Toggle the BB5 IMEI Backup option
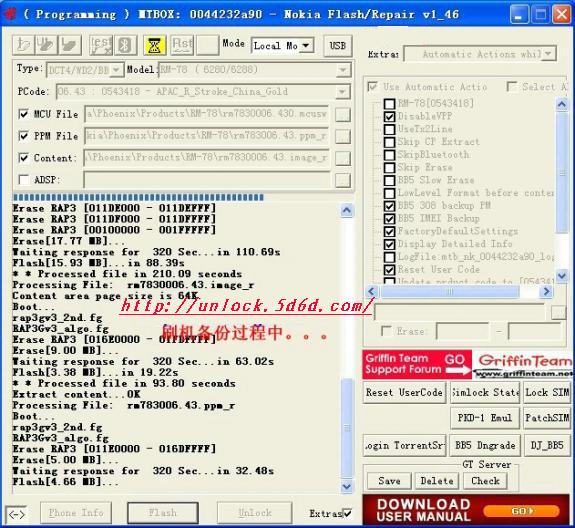 pos(389,219)
